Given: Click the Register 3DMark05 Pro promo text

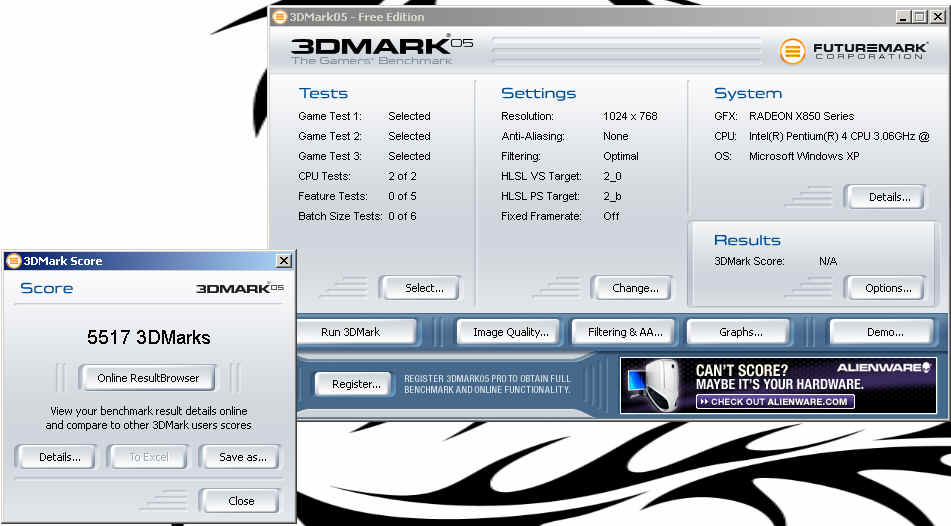Looking at the screenshot, I should click(487, 384).
